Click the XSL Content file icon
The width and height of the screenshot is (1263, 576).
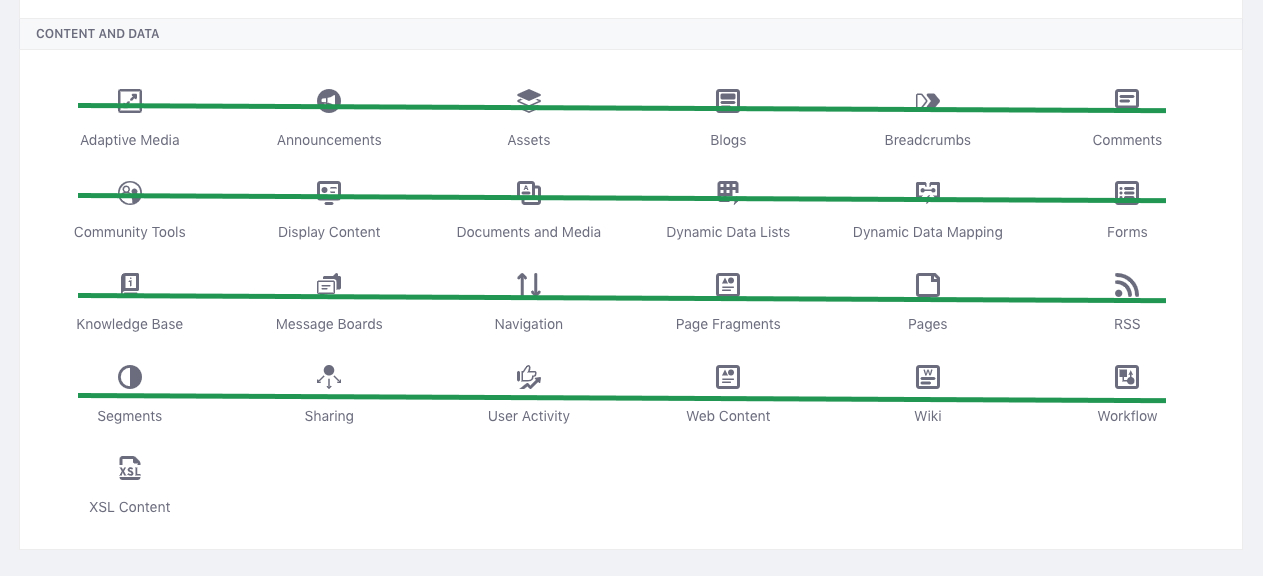pyautogui.click(x=130, y=468)
